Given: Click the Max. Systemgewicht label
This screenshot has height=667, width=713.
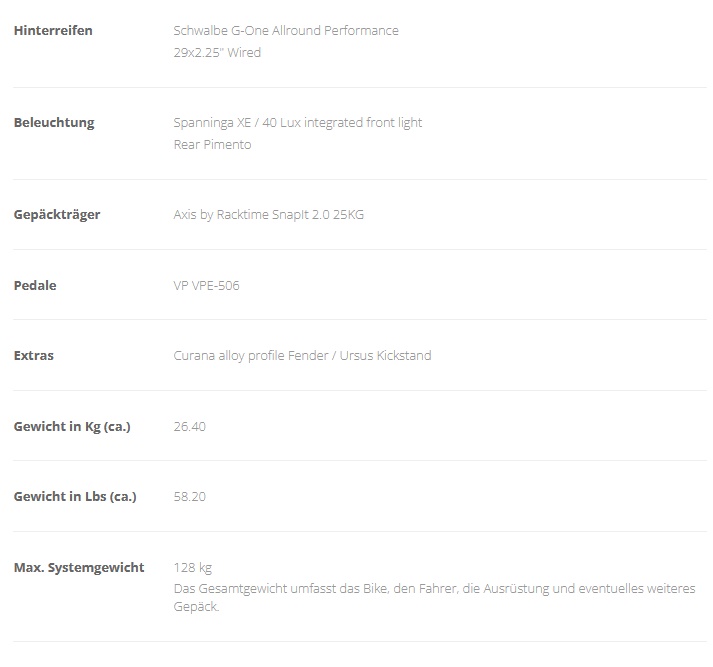Looking at the screenshot, I should point(79,567).
